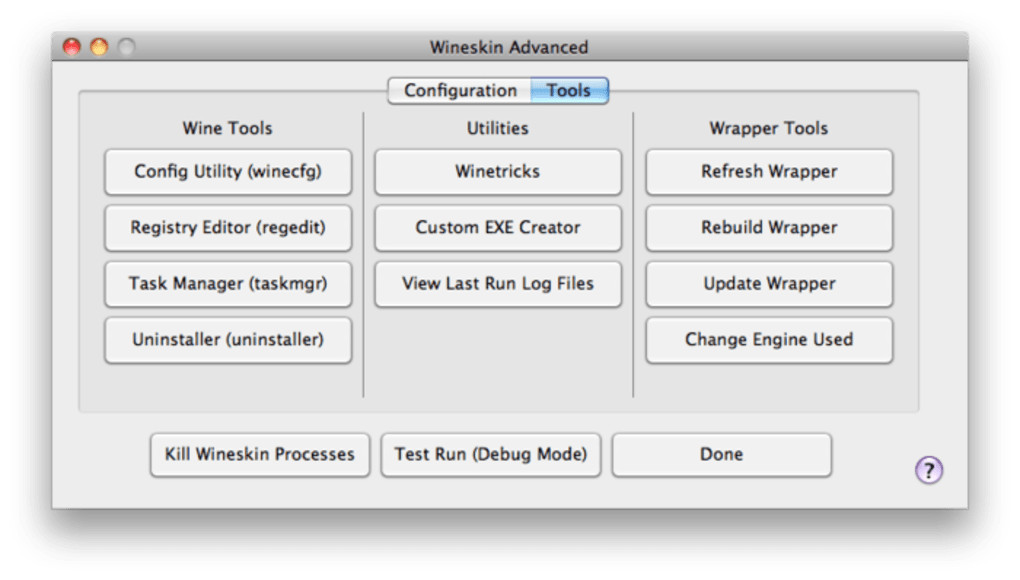Open Task Manager (taskmgr)

click(228, 284)
